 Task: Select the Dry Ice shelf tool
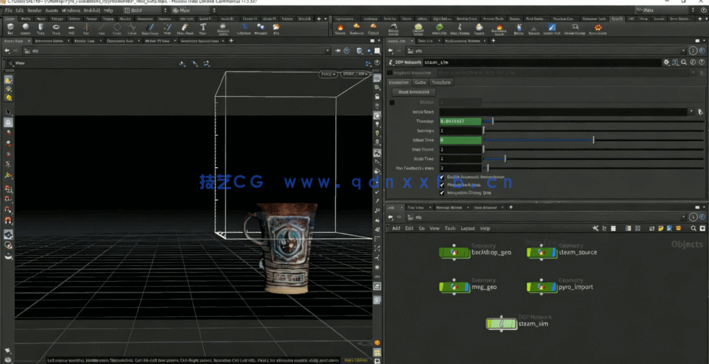[x=519, y=28]
